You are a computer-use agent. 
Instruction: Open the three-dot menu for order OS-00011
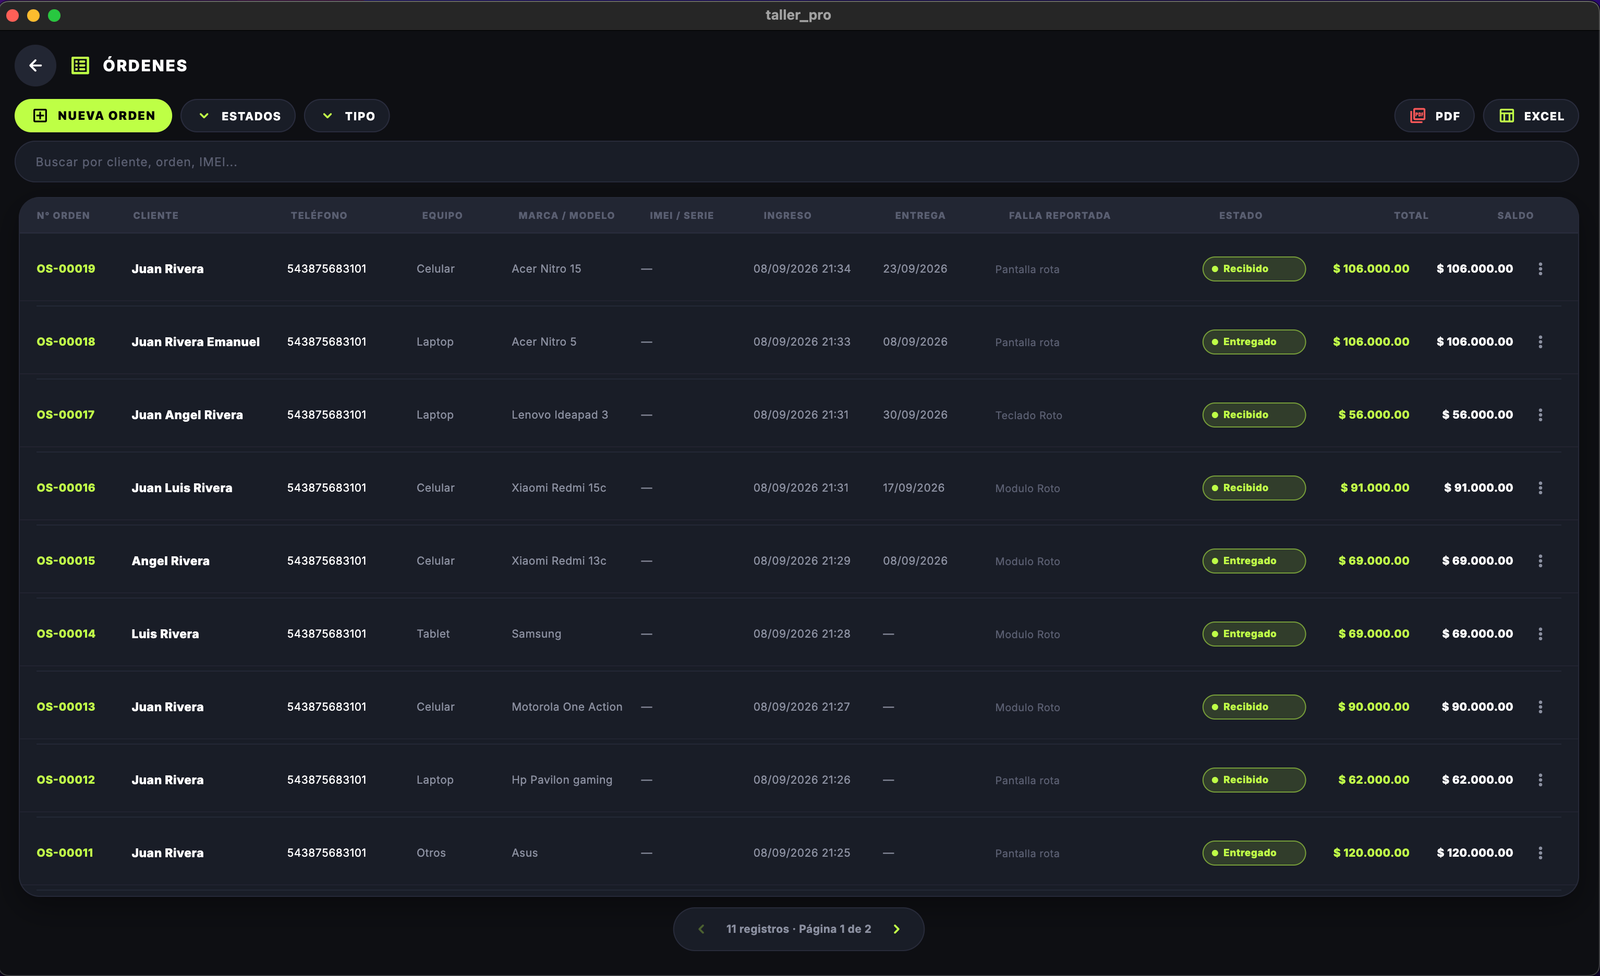point(1540,853)
